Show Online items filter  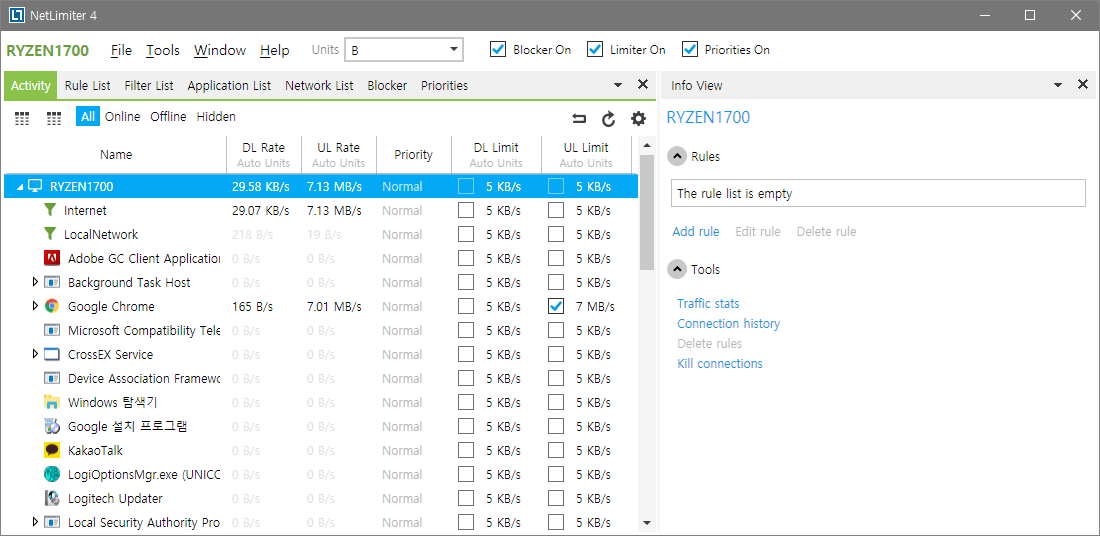(123, 116)
